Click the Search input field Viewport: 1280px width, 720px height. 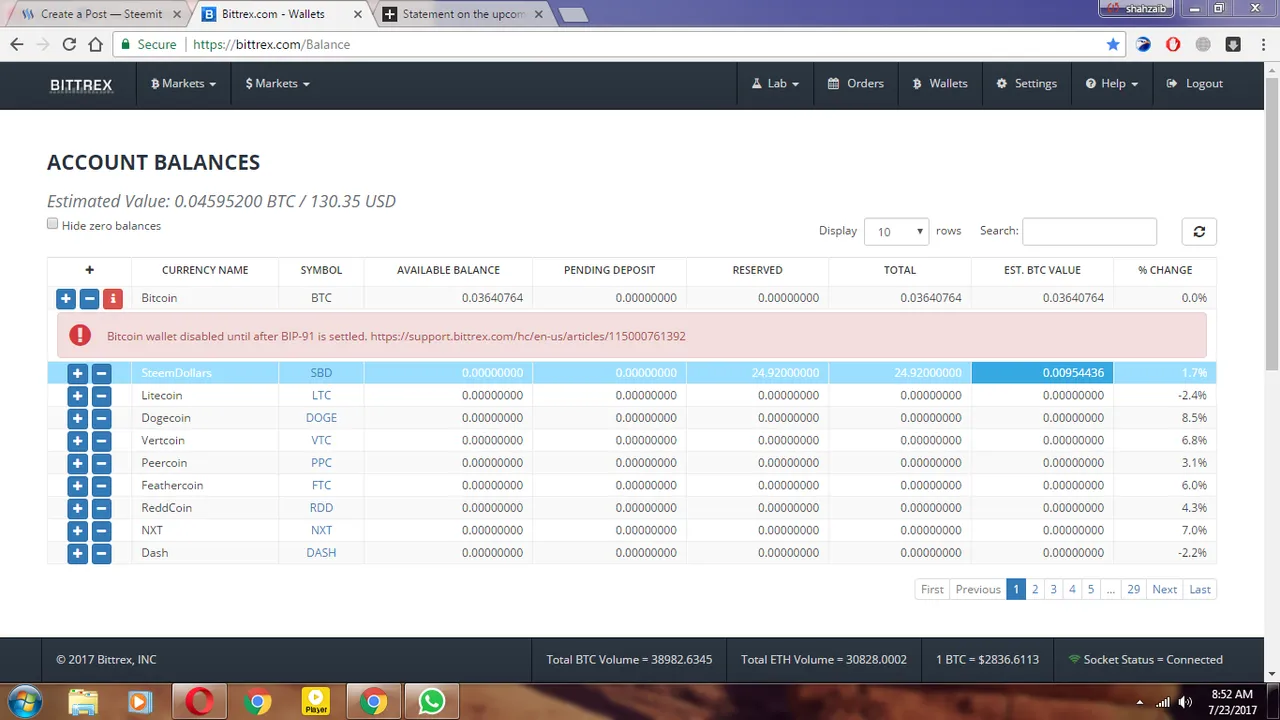pyautogui.click(x=1089, y=231)
